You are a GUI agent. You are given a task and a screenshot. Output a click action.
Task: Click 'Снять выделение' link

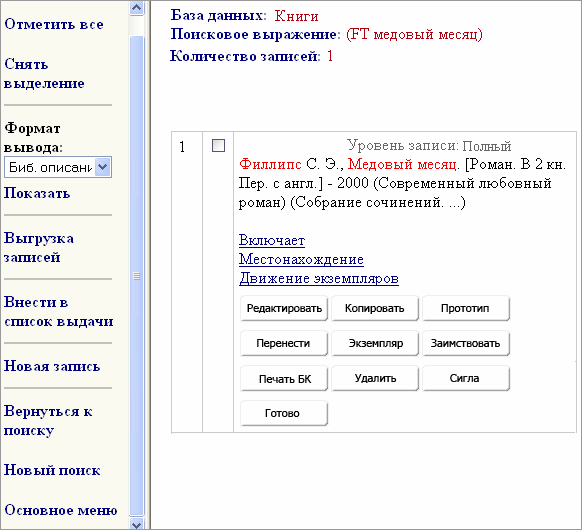[x=44, y=74]
